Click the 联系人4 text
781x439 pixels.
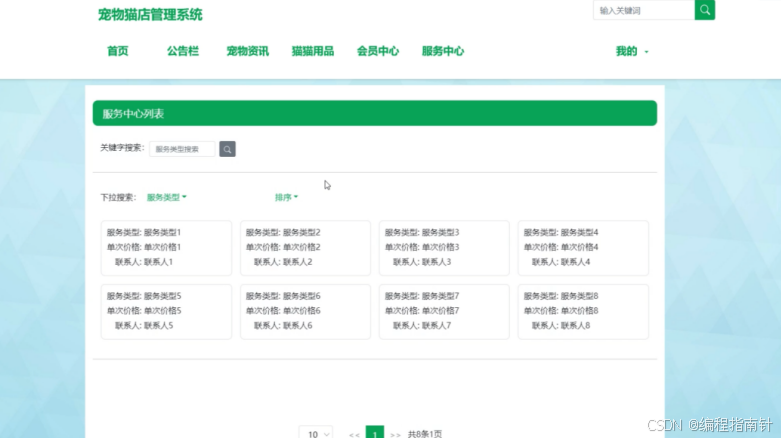[575, 262]
